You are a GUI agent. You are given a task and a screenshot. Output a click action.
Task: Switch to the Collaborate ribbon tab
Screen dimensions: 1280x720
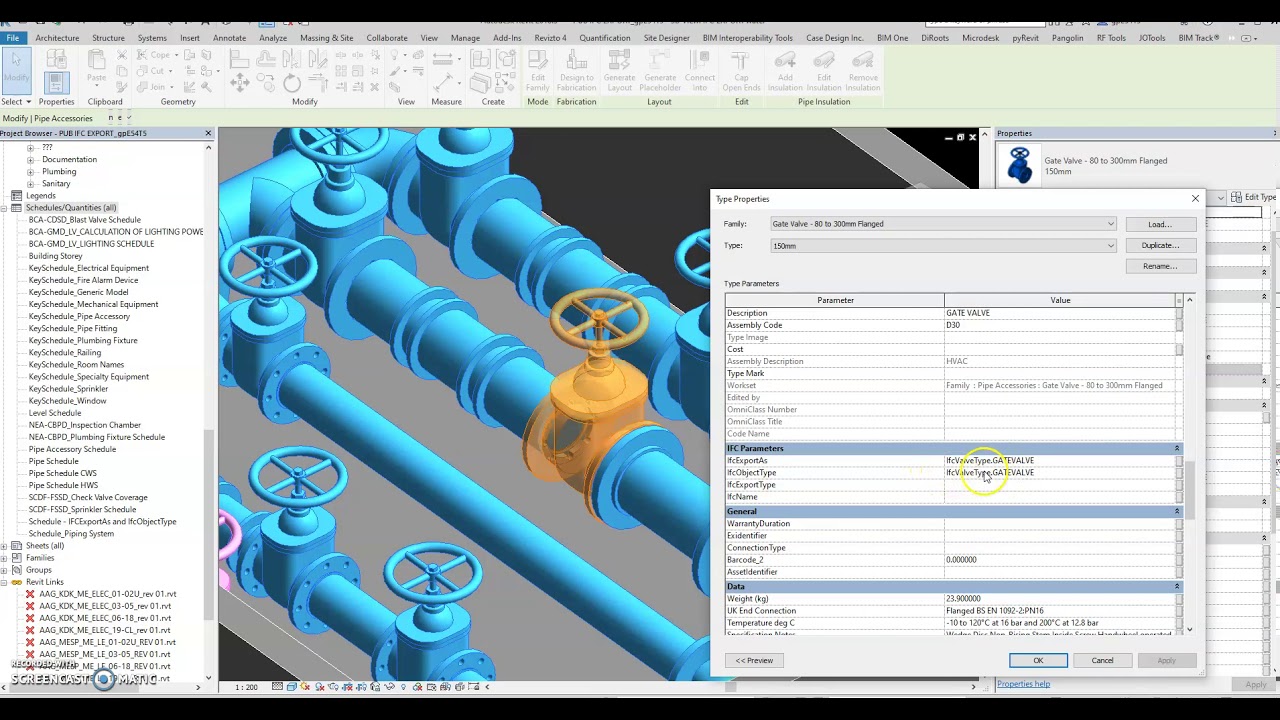click(386, 38)
